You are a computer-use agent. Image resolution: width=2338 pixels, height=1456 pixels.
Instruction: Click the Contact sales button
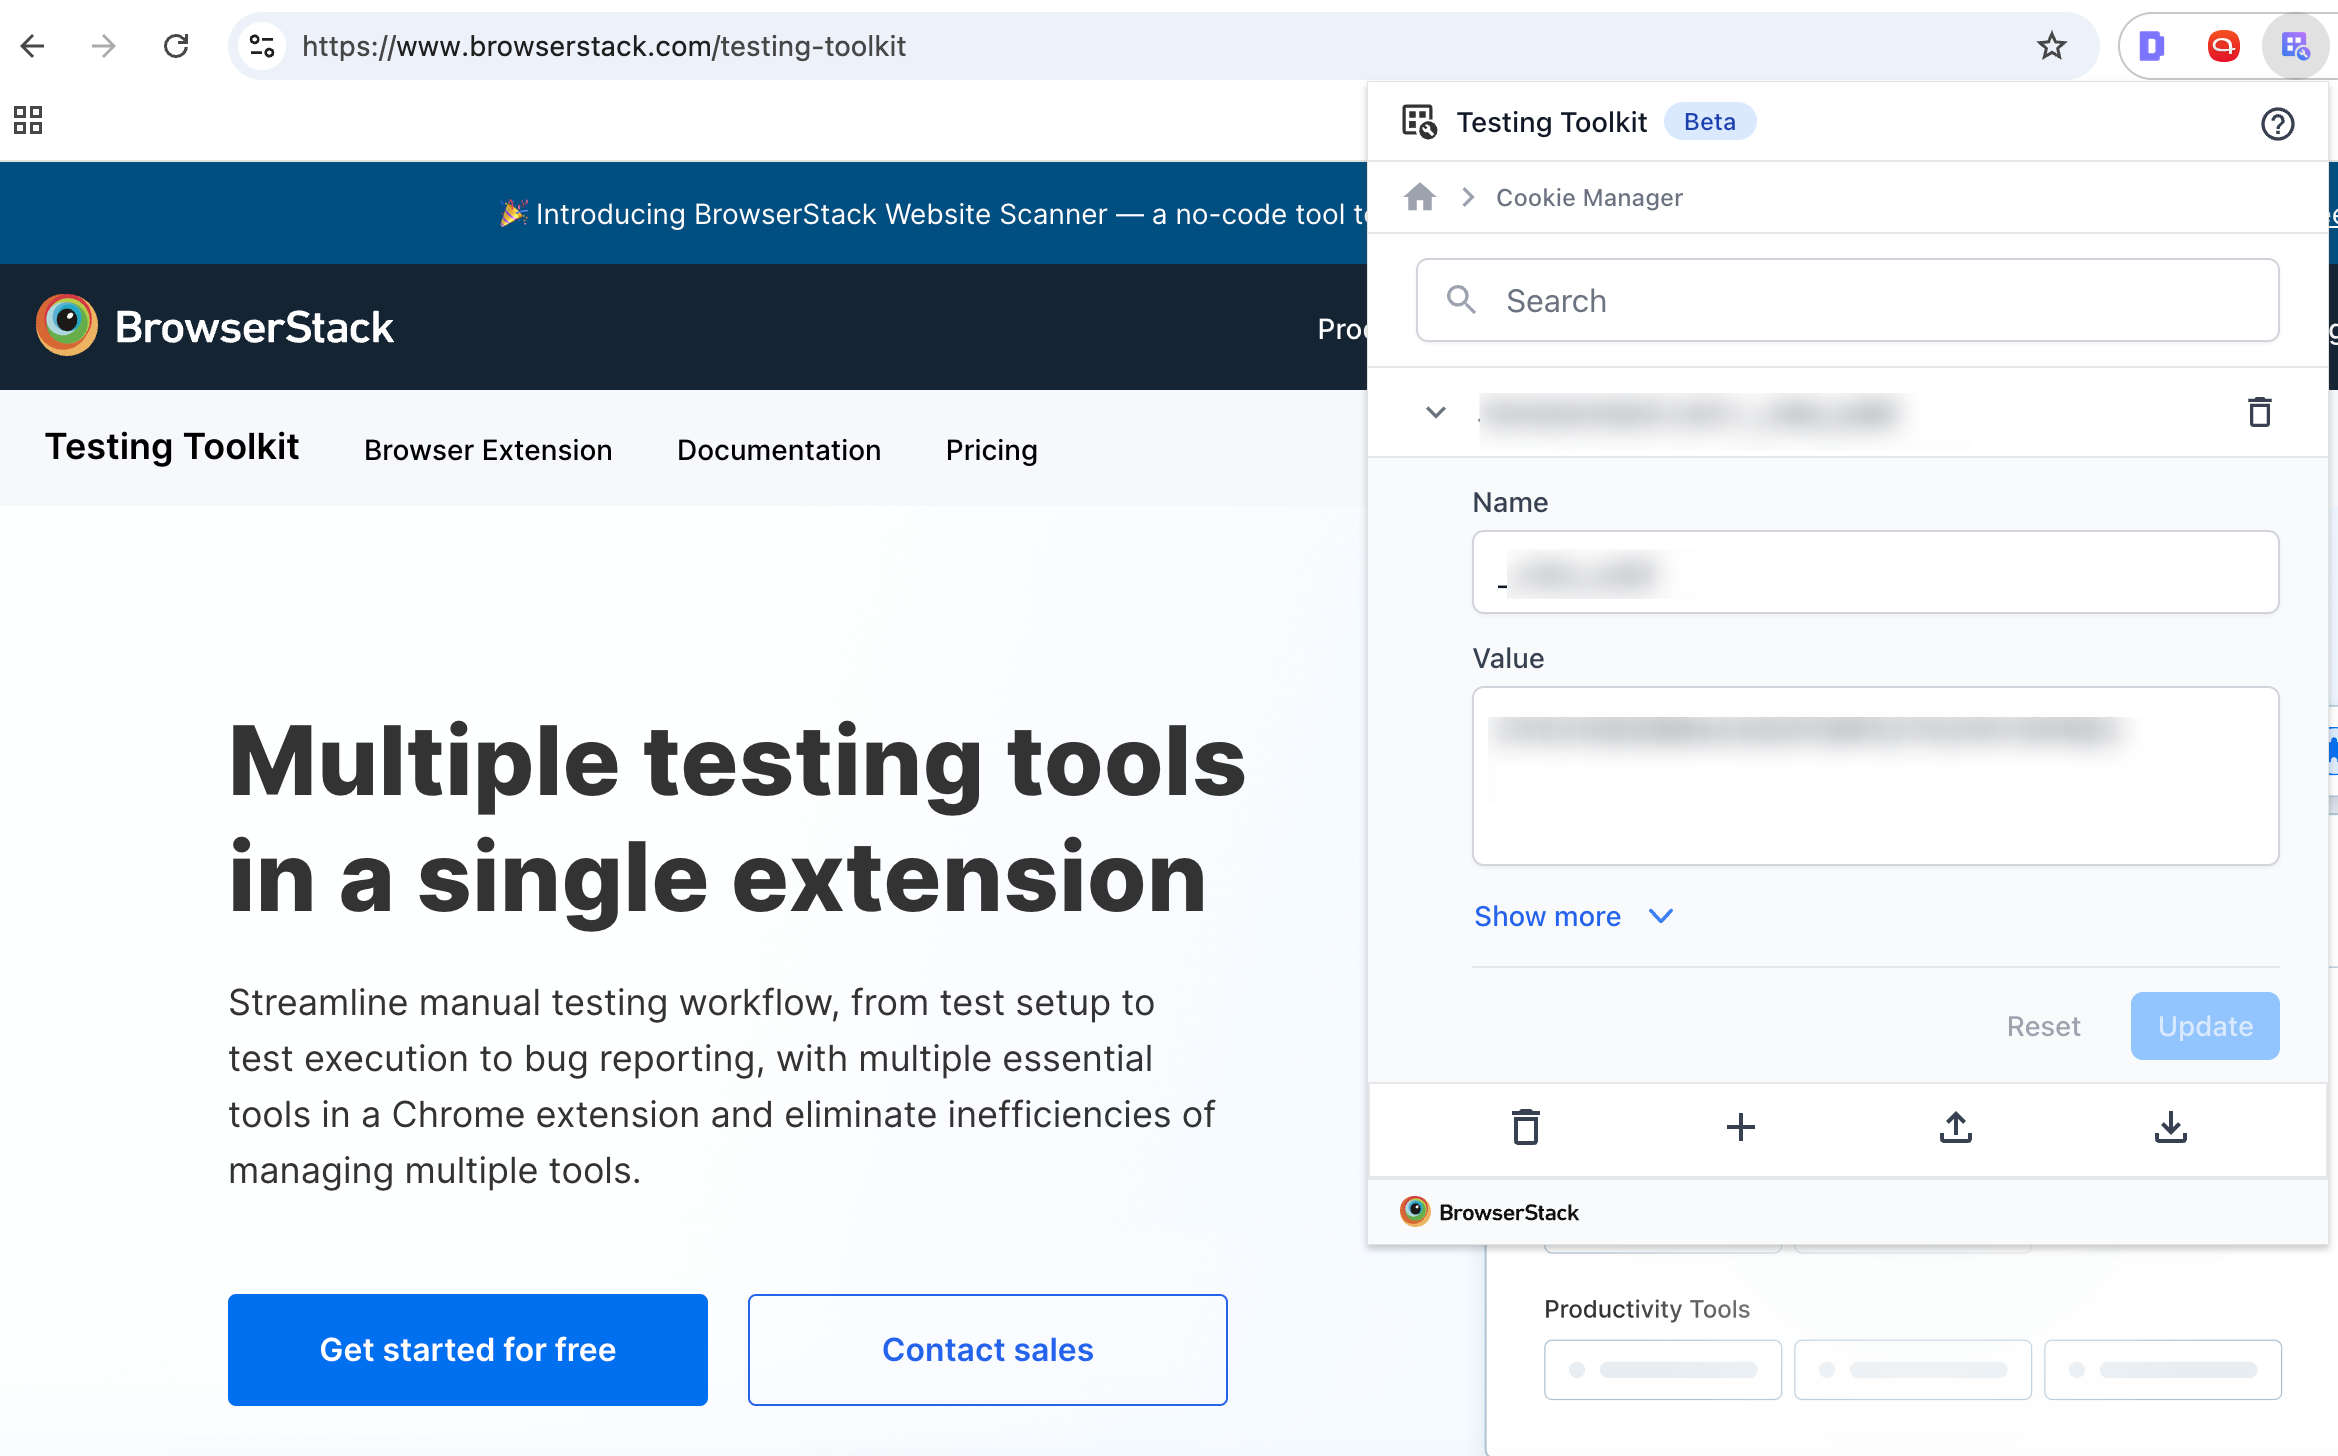988,1350
